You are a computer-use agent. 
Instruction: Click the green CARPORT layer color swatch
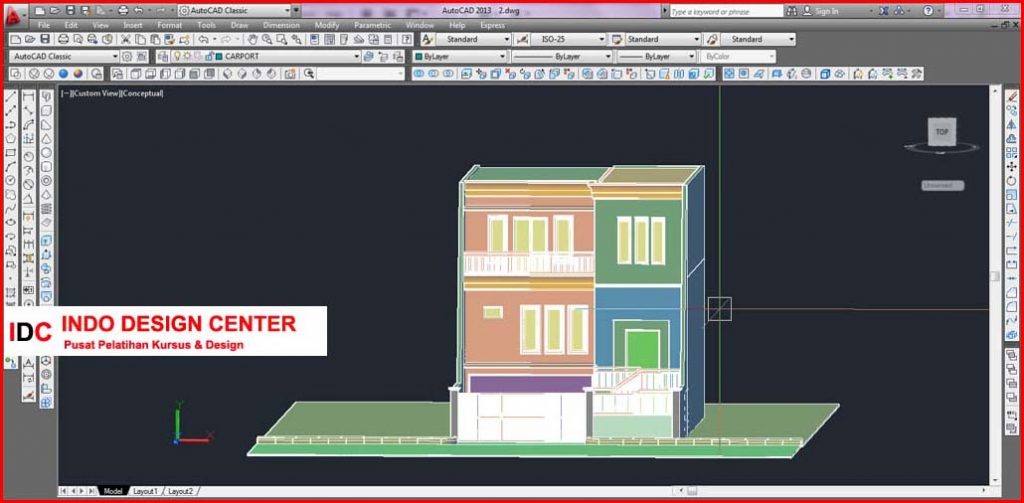219,57
